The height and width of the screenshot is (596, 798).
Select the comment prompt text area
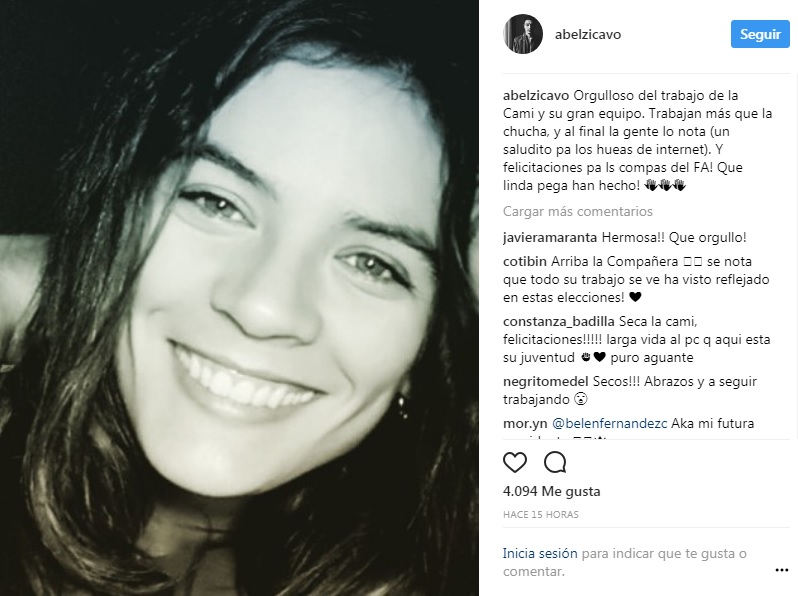pos(624,562)
